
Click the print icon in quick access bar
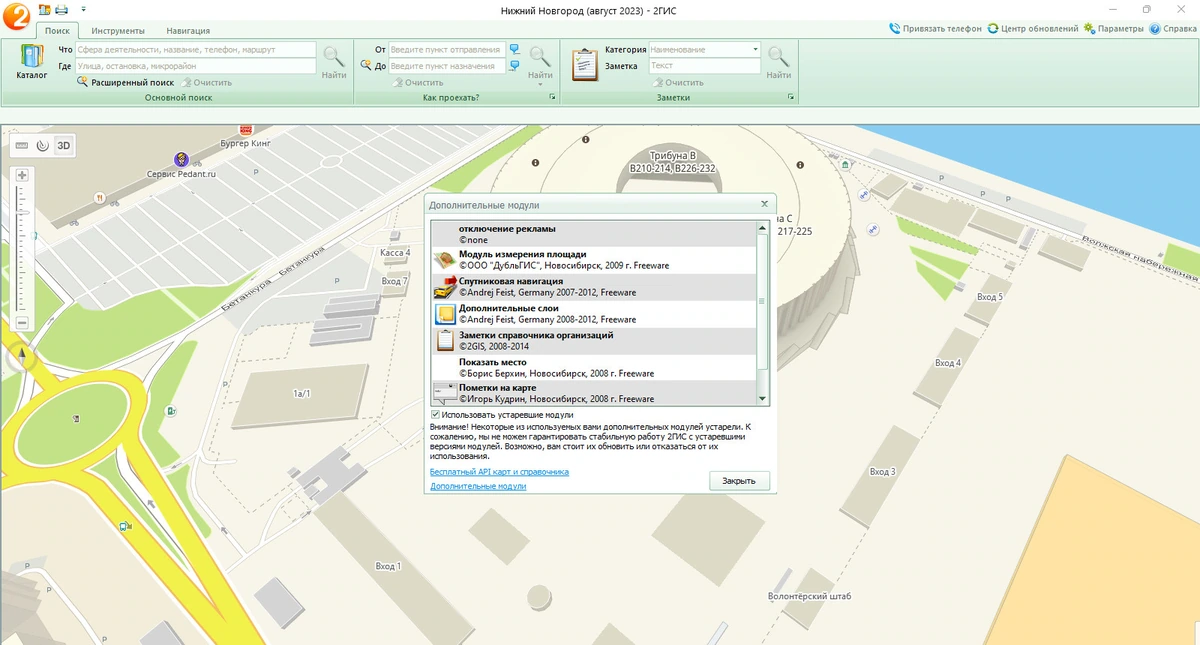coord(61,9)
